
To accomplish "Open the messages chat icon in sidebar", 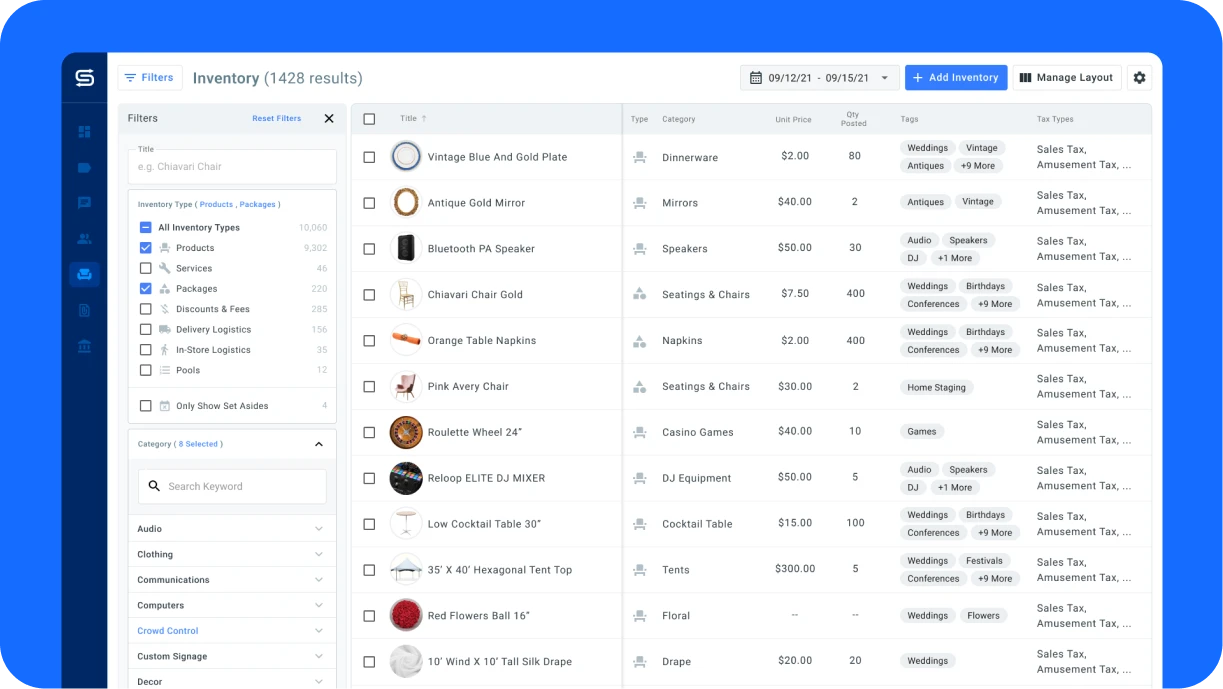I will pyautogui.click(x=84, y=203).
